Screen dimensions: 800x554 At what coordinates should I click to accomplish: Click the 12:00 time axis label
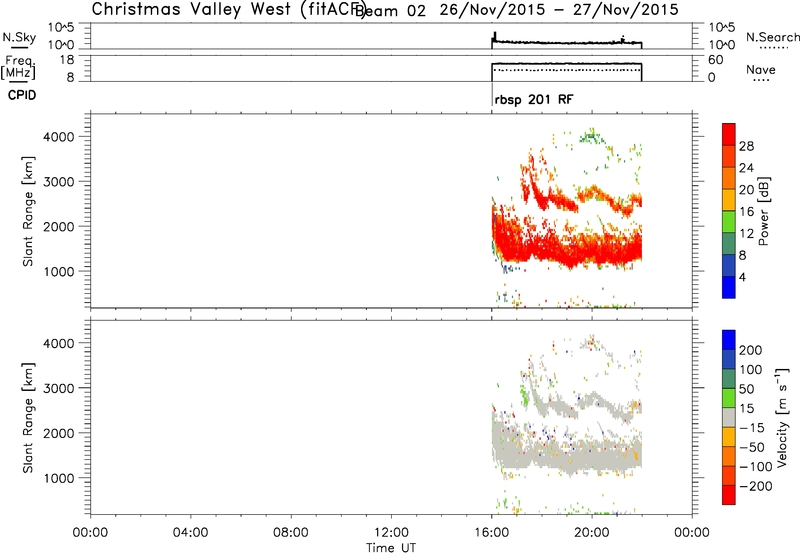coord(391,533)
